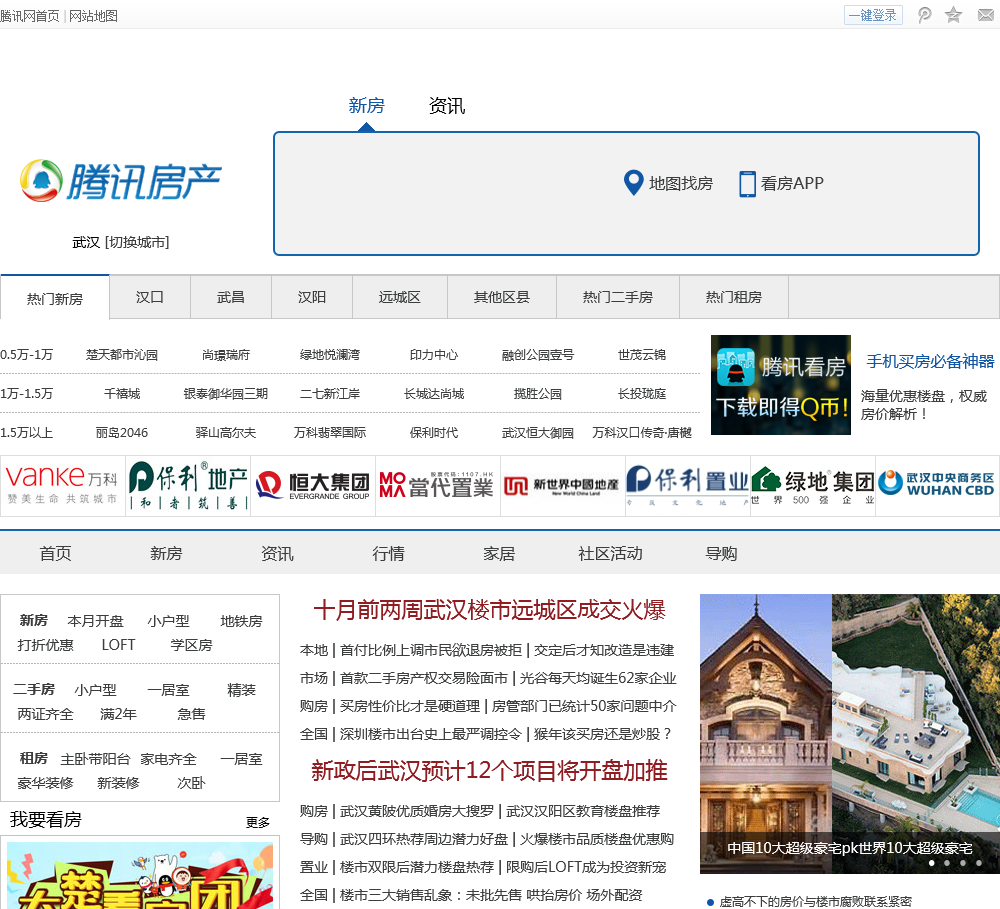
Task: Select the 武昌 district tab
Action: 231,297
